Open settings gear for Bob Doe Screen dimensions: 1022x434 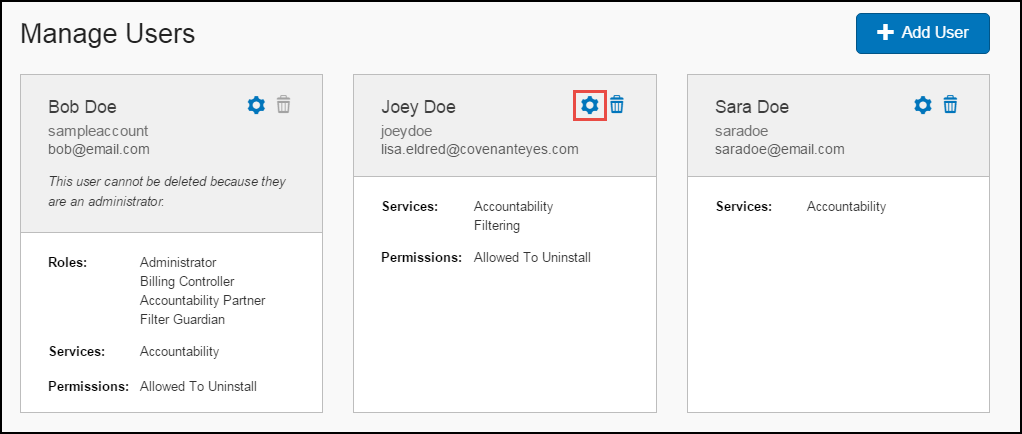(257, 105)
